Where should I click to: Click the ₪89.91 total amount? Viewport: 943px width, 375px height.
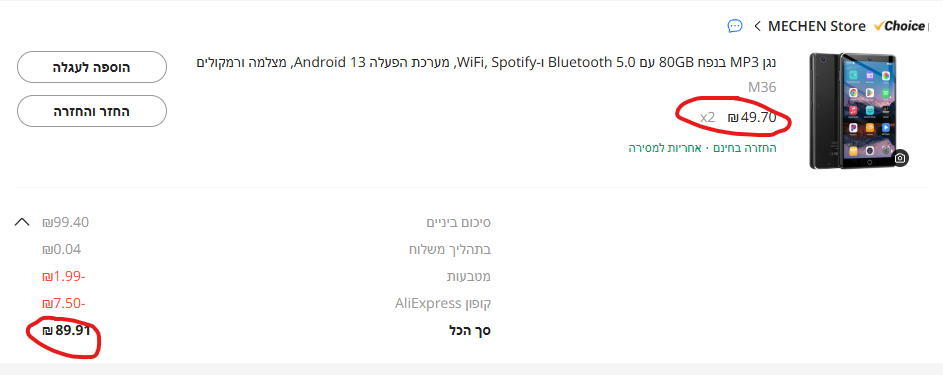tap(66, 330)
